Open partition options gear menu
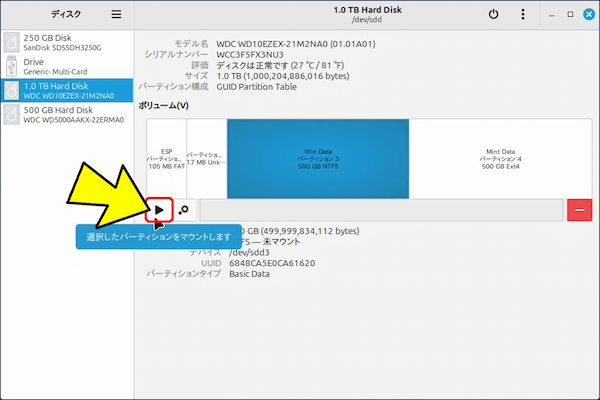Image resolution: width=600 pixels, height=400 pixels. (183, 210)
